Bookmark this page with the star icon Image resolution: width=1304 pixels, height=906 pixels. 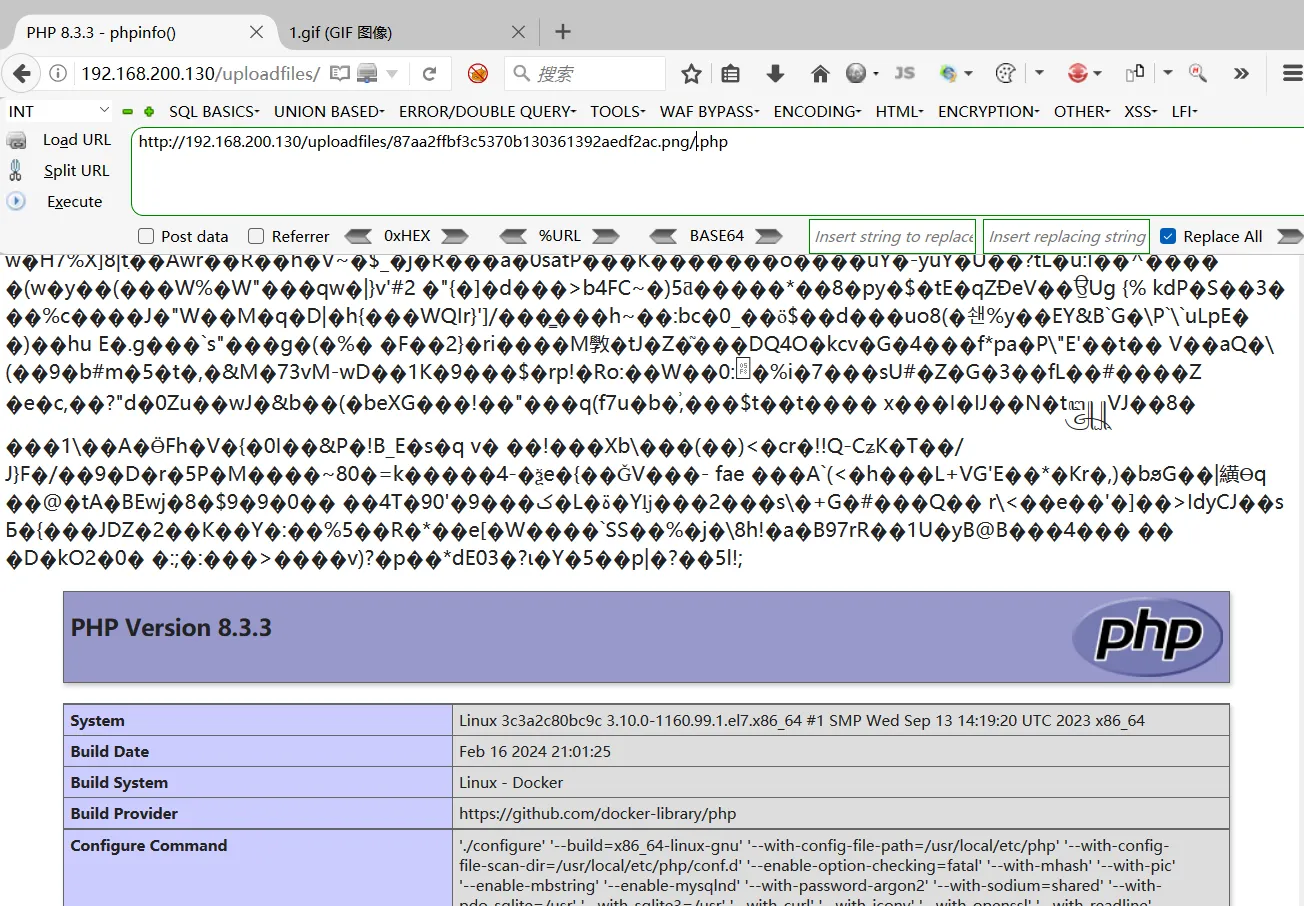click(x=691, y=73)
